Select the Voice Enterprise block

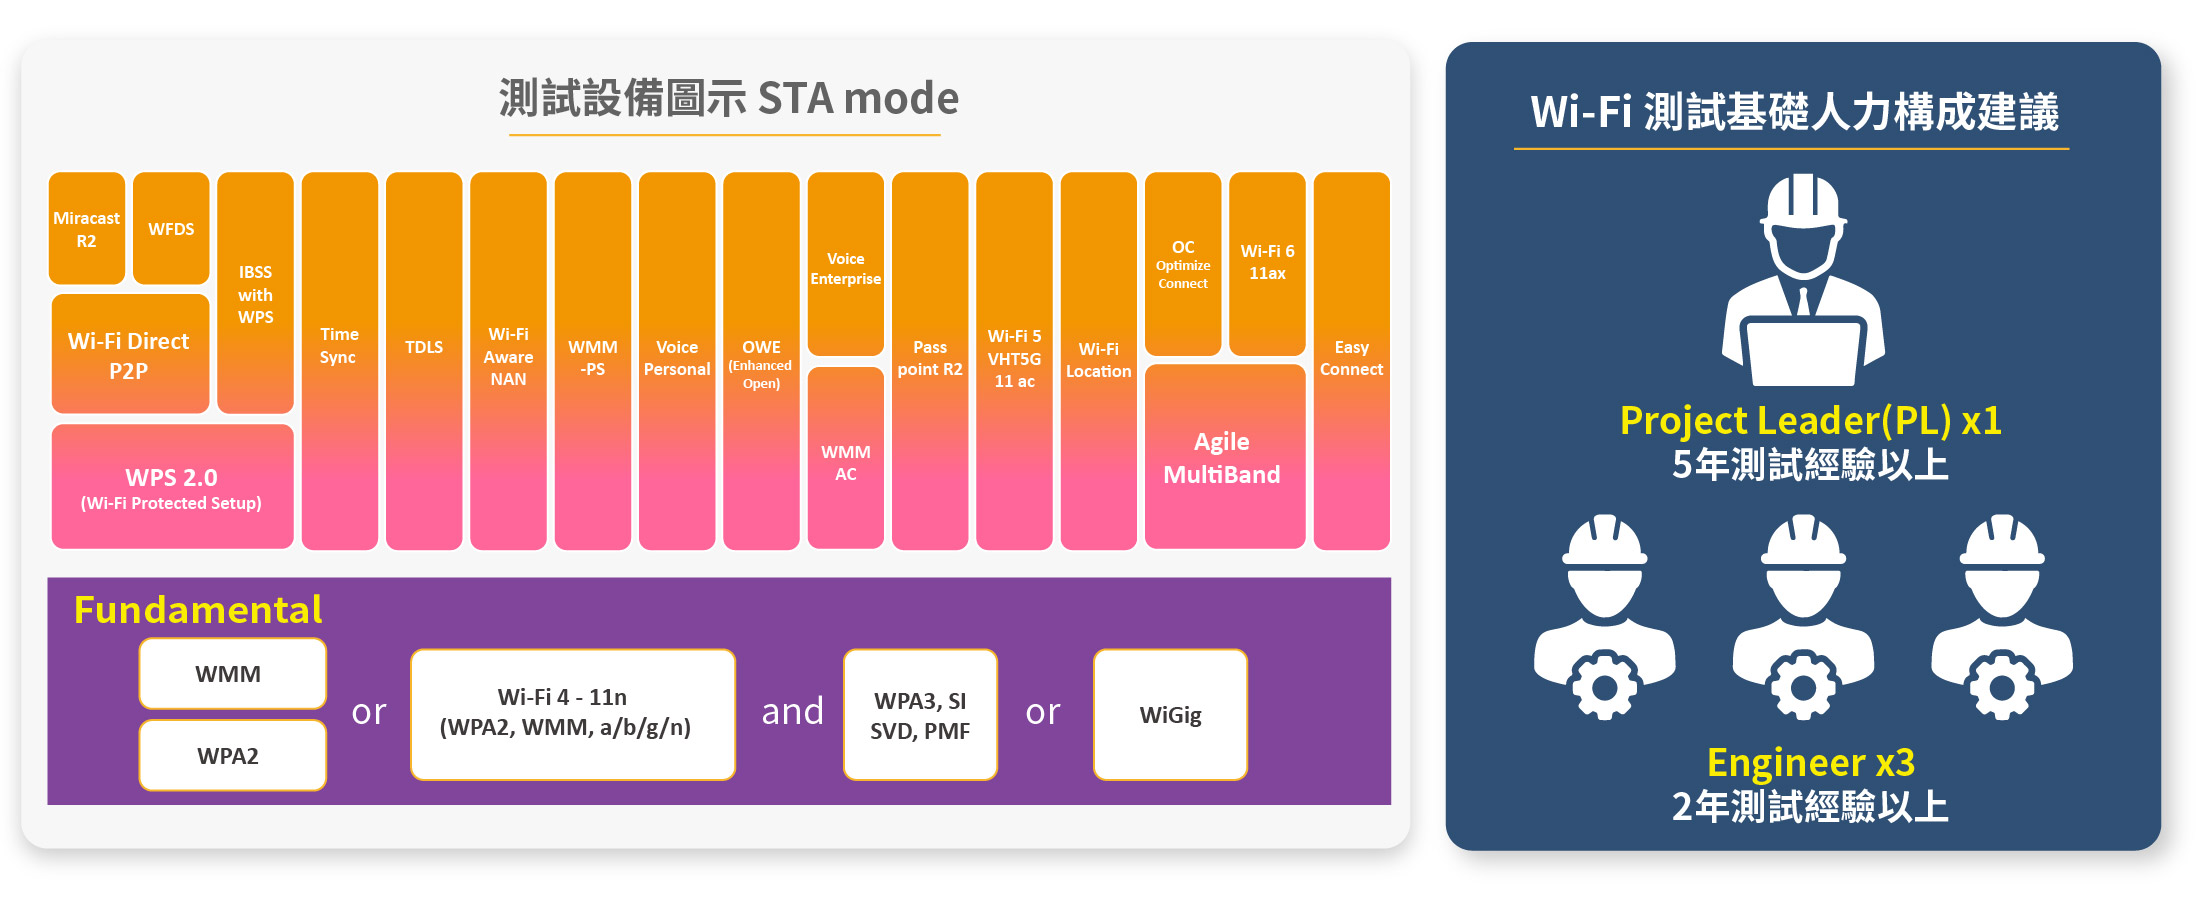[846, 264]
